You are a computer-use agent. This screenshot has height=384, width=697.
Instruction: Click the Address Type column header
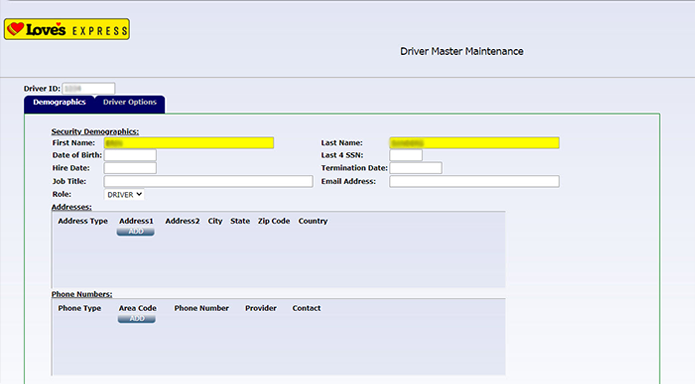[x=83, y=221]
